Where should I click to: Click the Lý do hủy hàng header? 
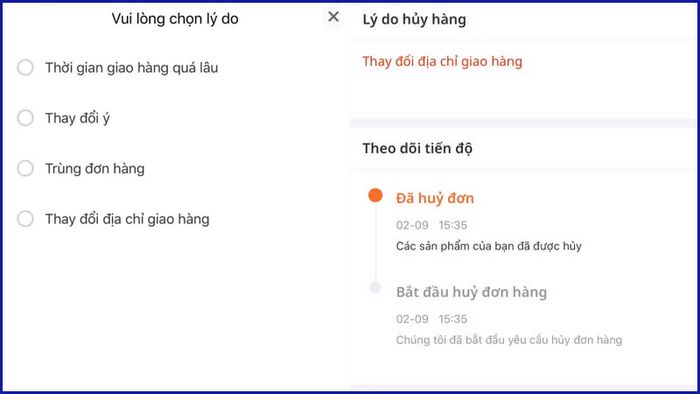[x=414, y=20]
